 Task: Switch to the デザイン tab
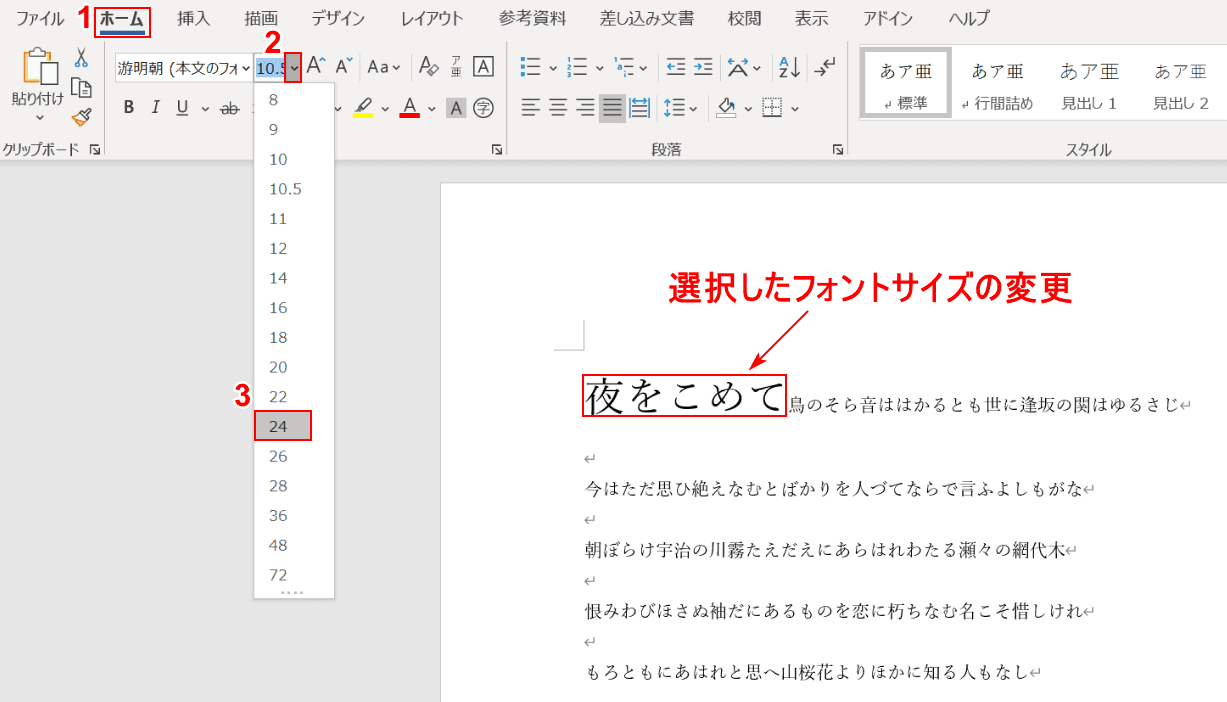[338, 18]
